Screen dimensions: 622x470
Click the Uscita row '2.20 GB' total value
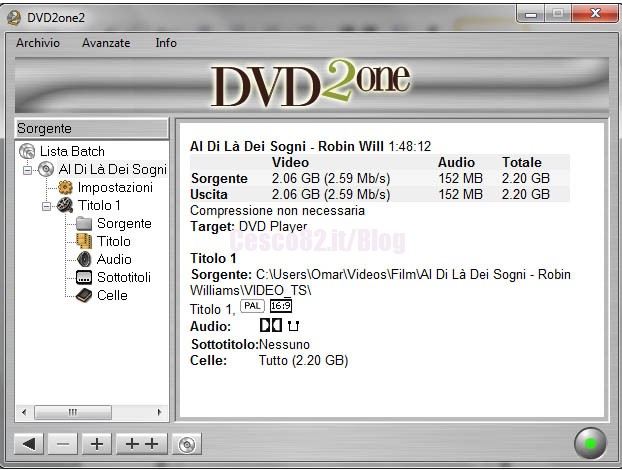tap(526, 194)
